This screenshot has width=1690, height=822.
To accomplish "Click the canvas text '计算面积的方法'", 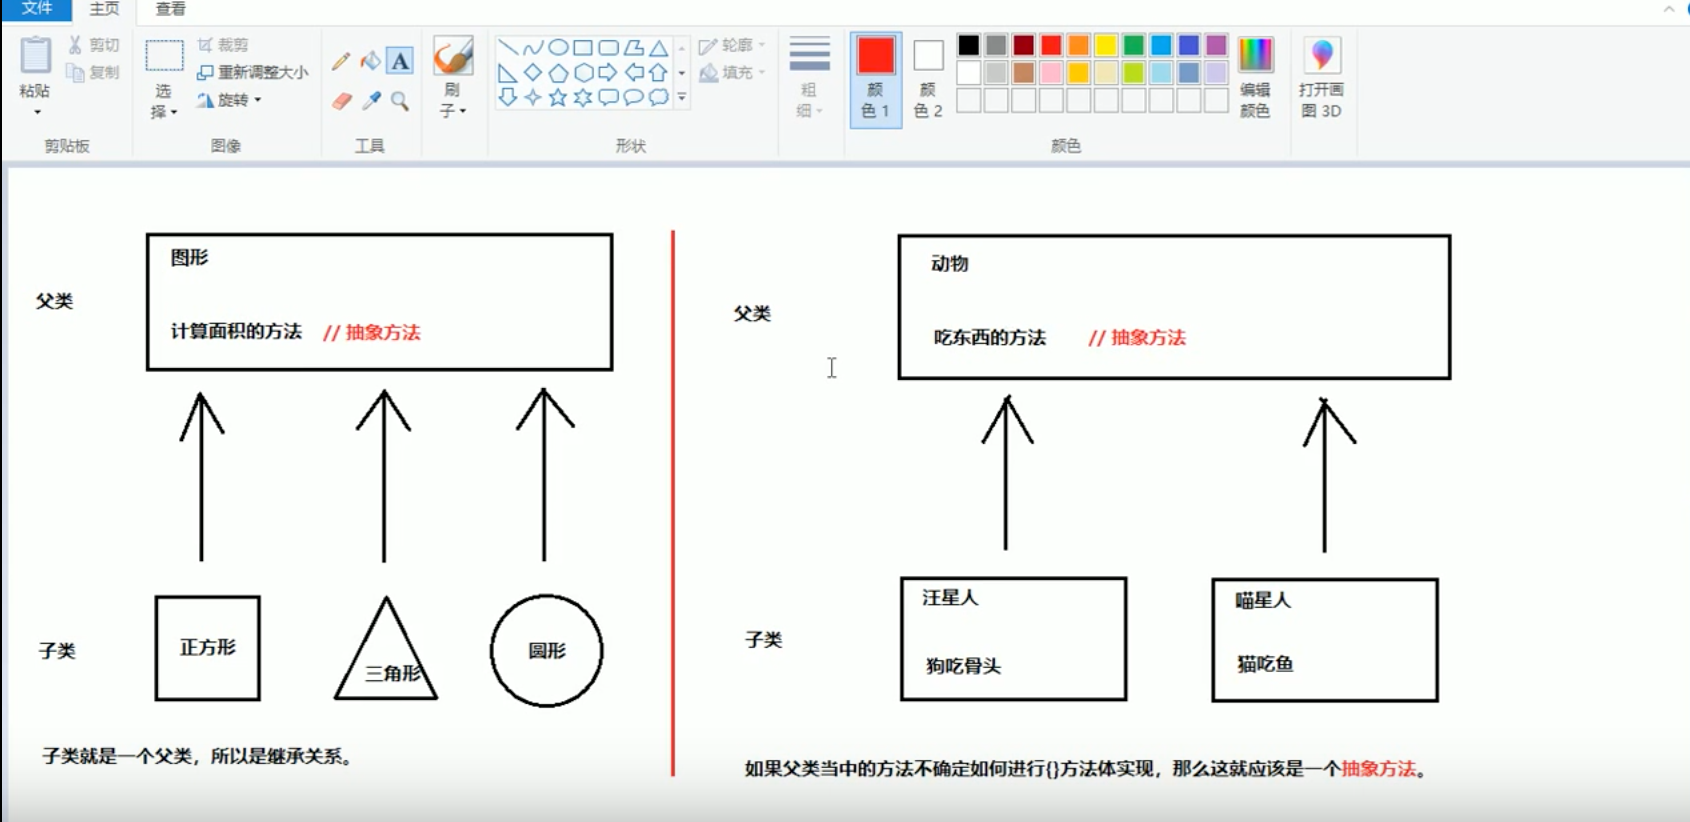I will (x=236, y=331).
